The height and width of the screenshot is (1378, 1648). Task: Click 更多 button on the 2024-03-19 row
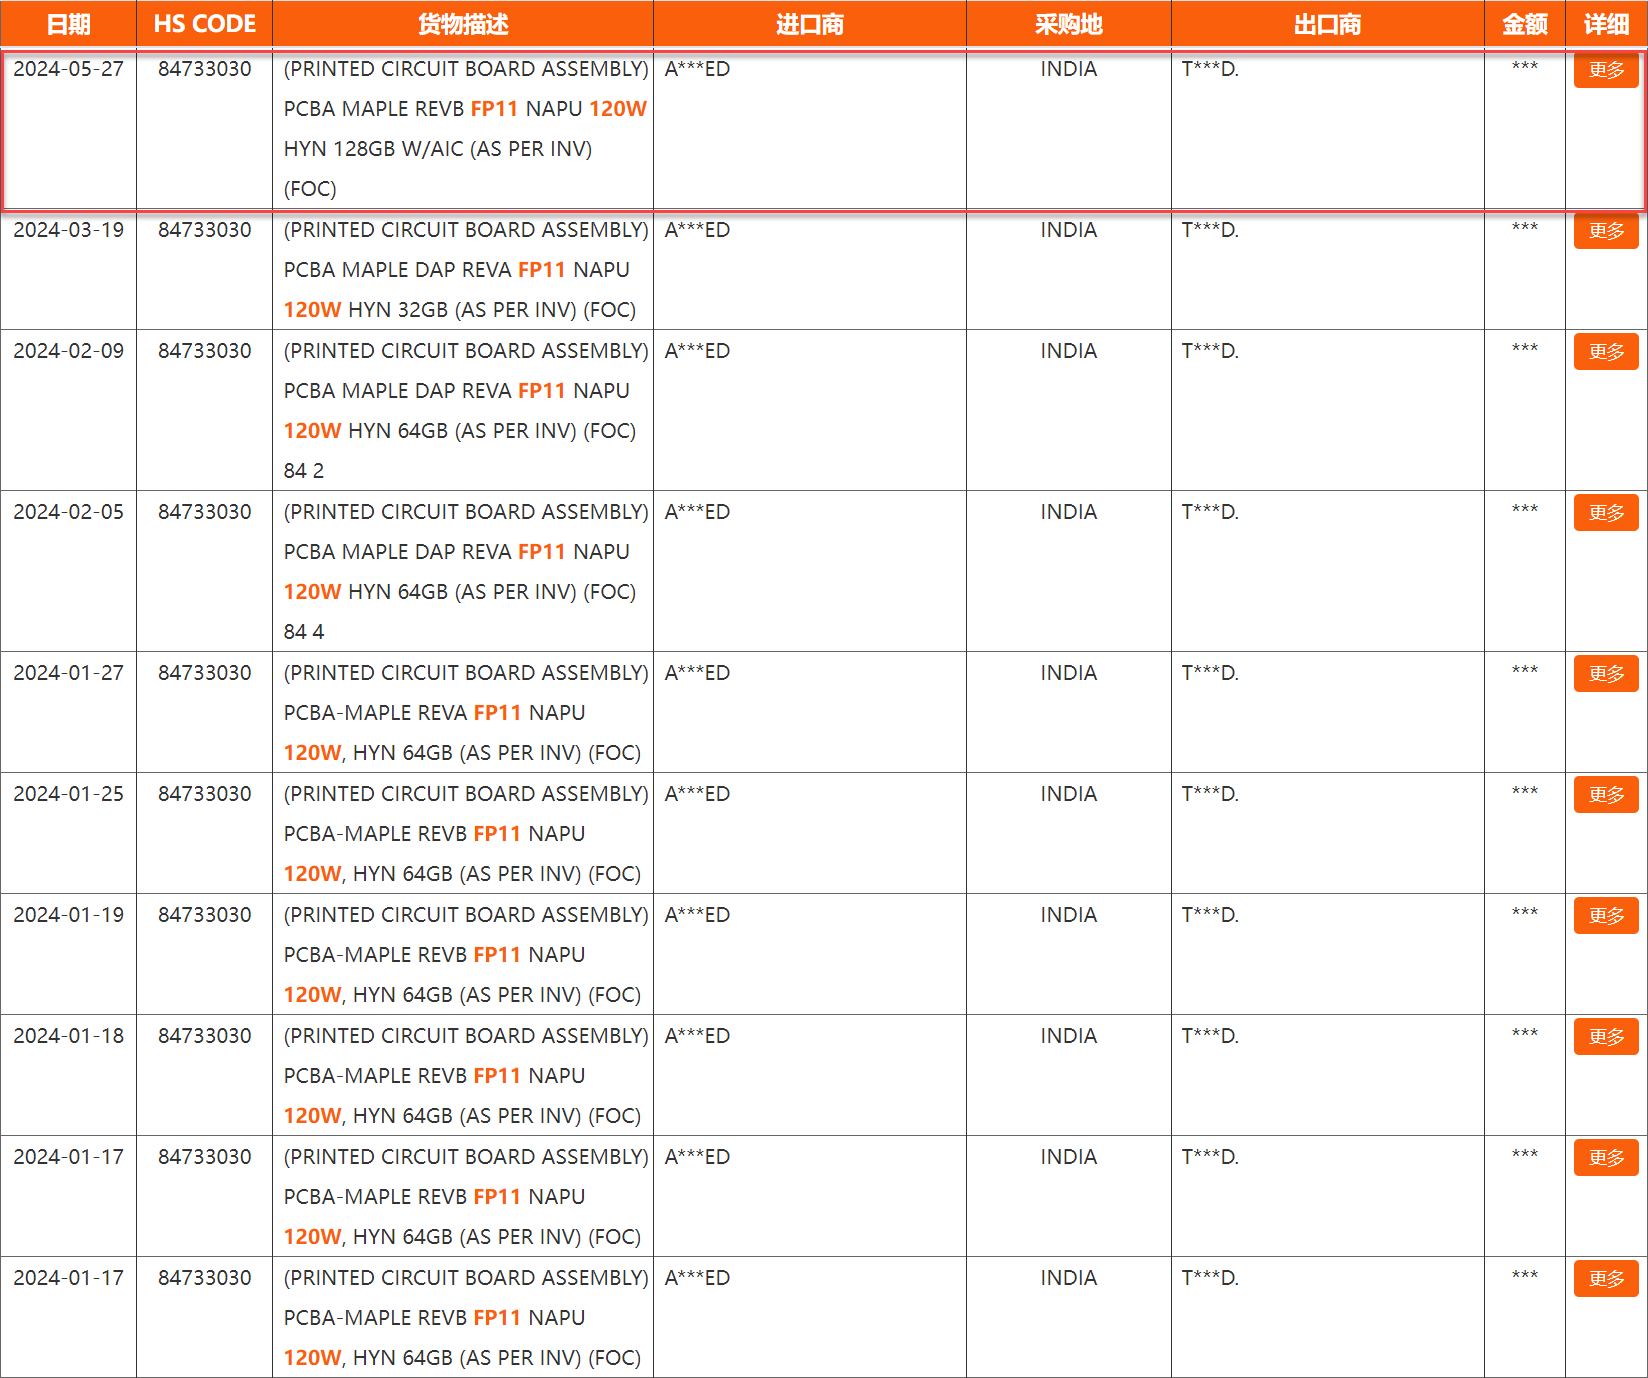[x=1605, y=231]
